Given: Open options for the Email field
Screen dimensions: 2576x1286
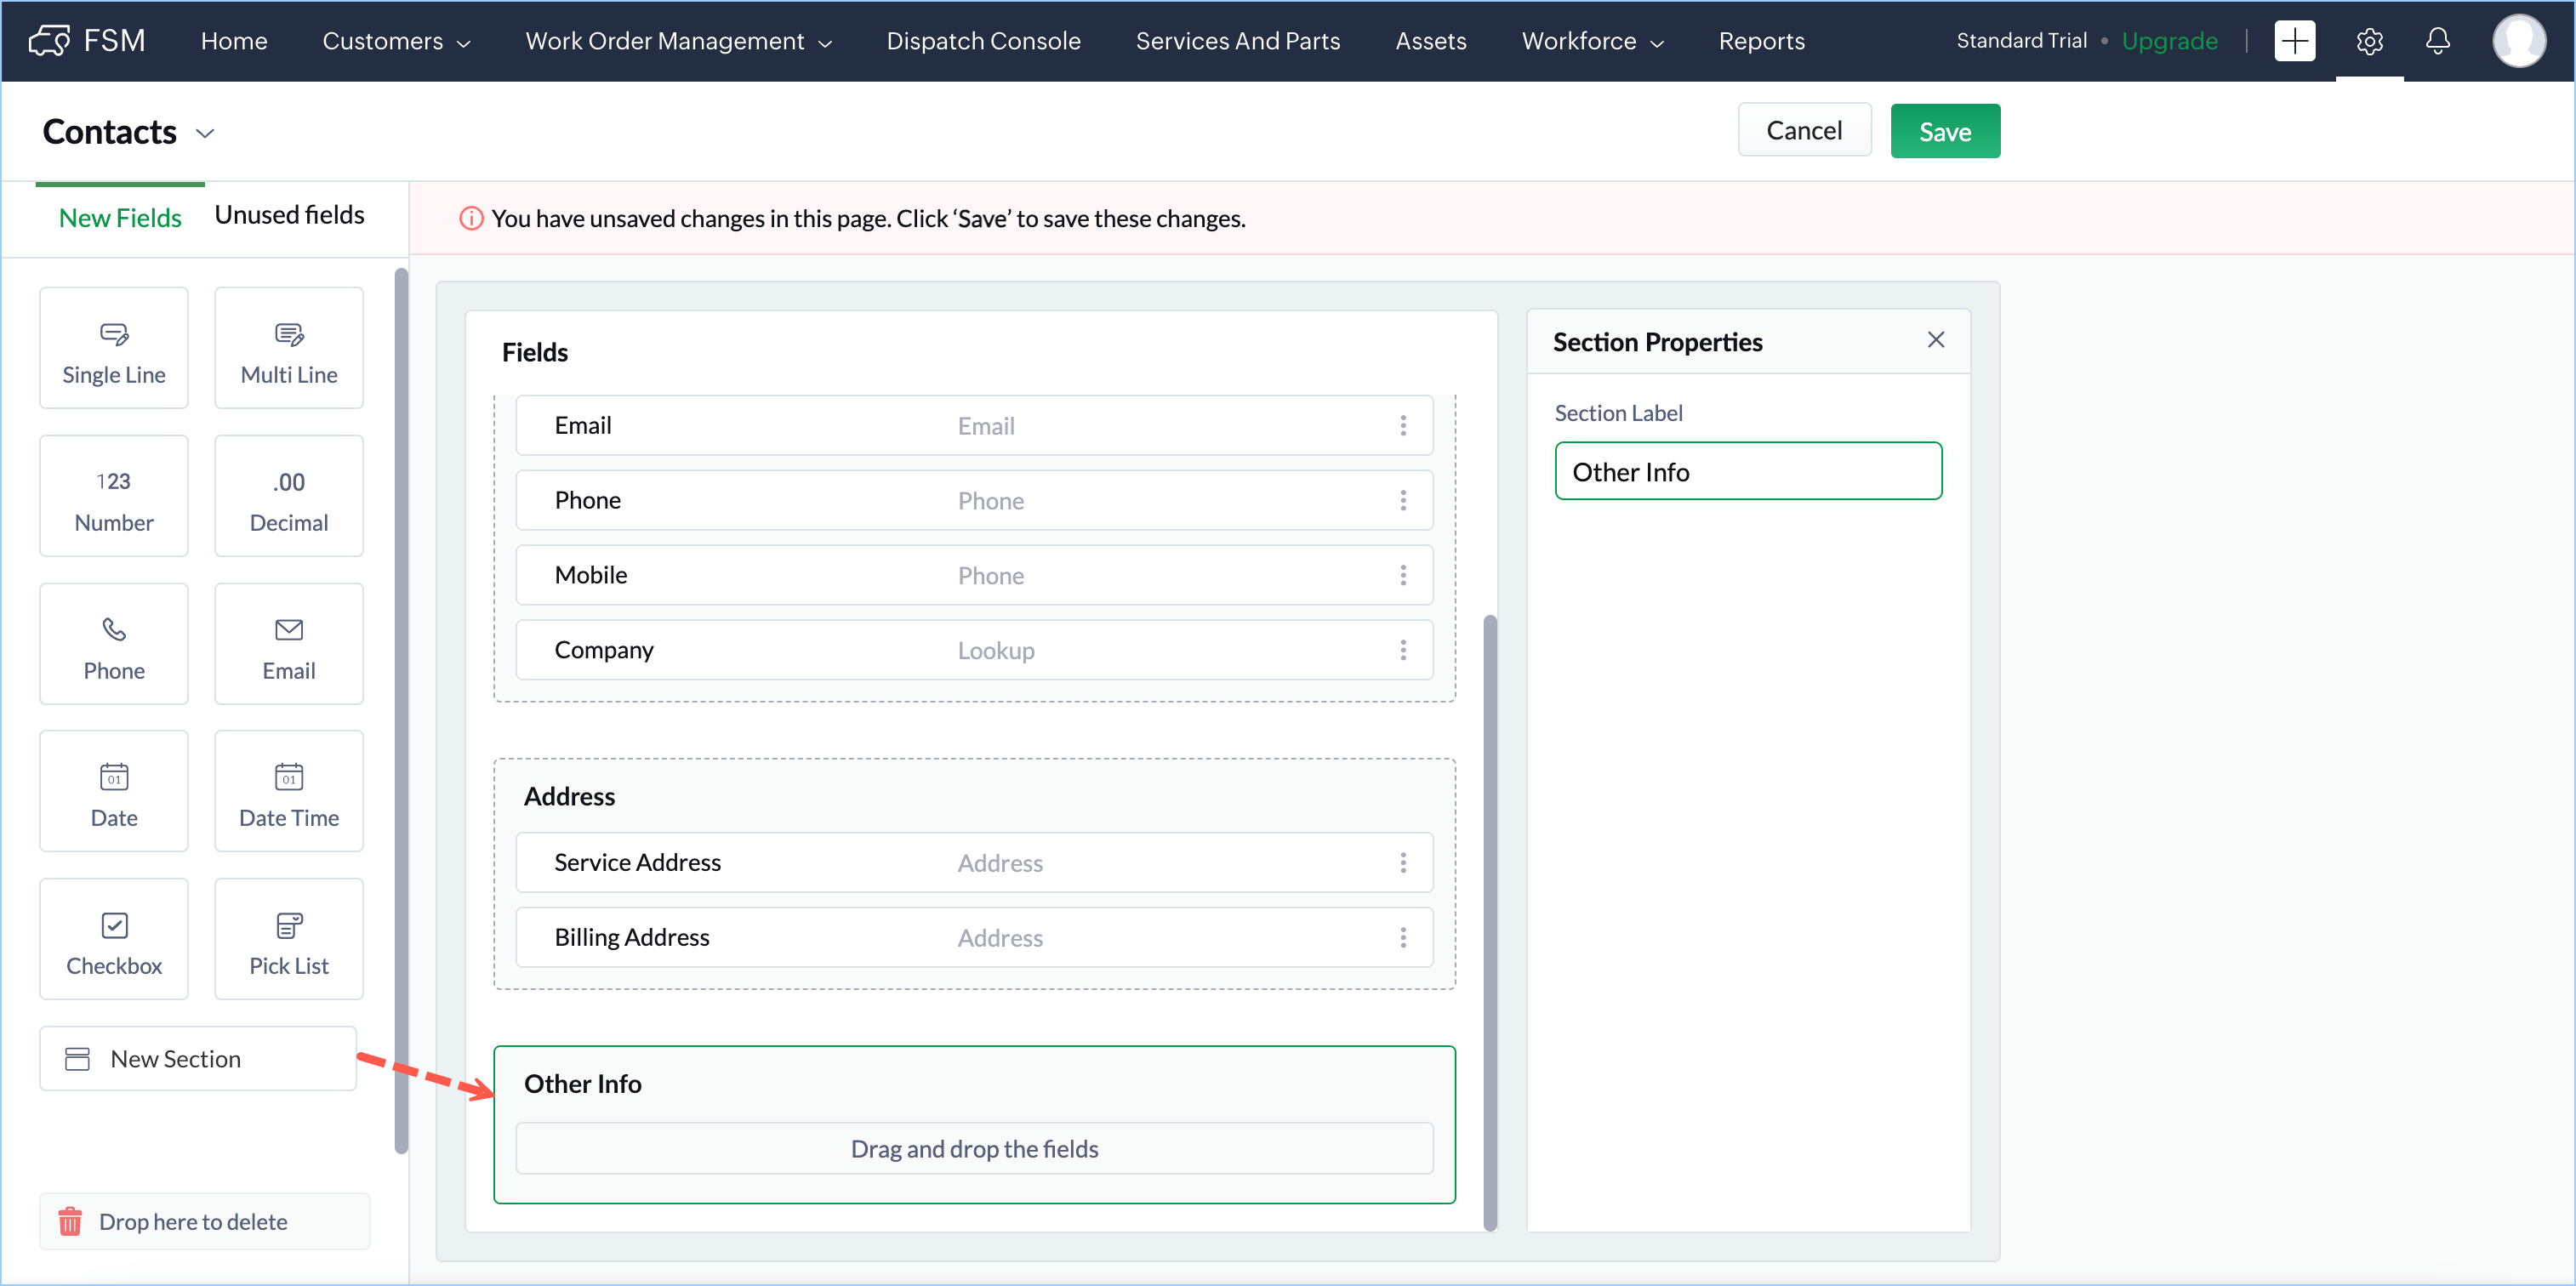Looking at the screenshot, I should click(1402, 426).
